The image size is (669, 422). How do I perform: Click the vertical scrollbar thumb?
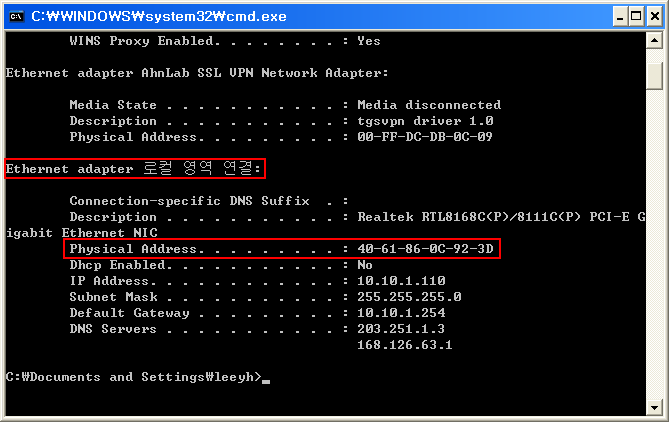[654, 75]
